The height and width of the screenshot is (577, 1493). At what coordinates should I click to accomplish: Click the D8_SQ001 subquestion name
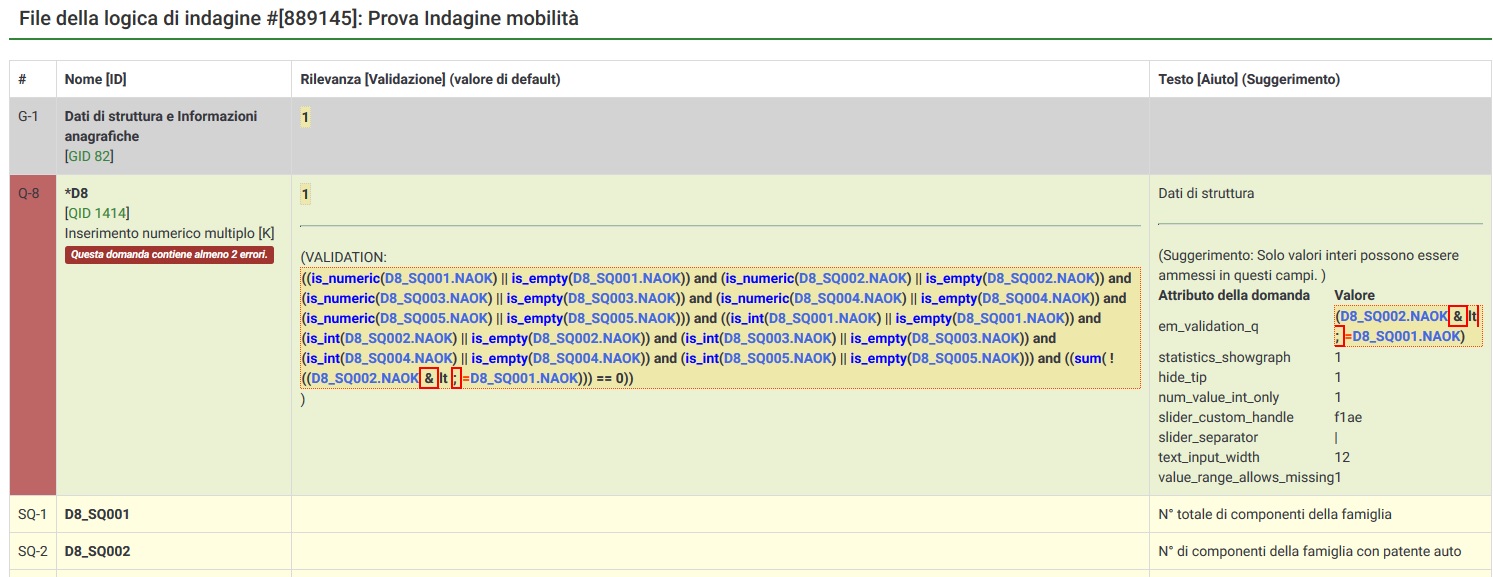tap(97, 514)
